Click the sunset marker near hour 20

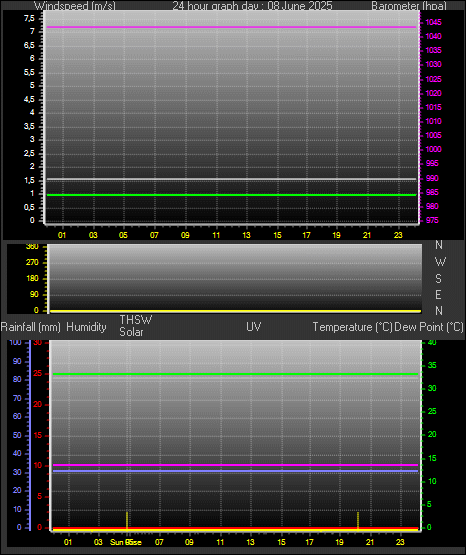pyautogui.click(x=358, y=521)
